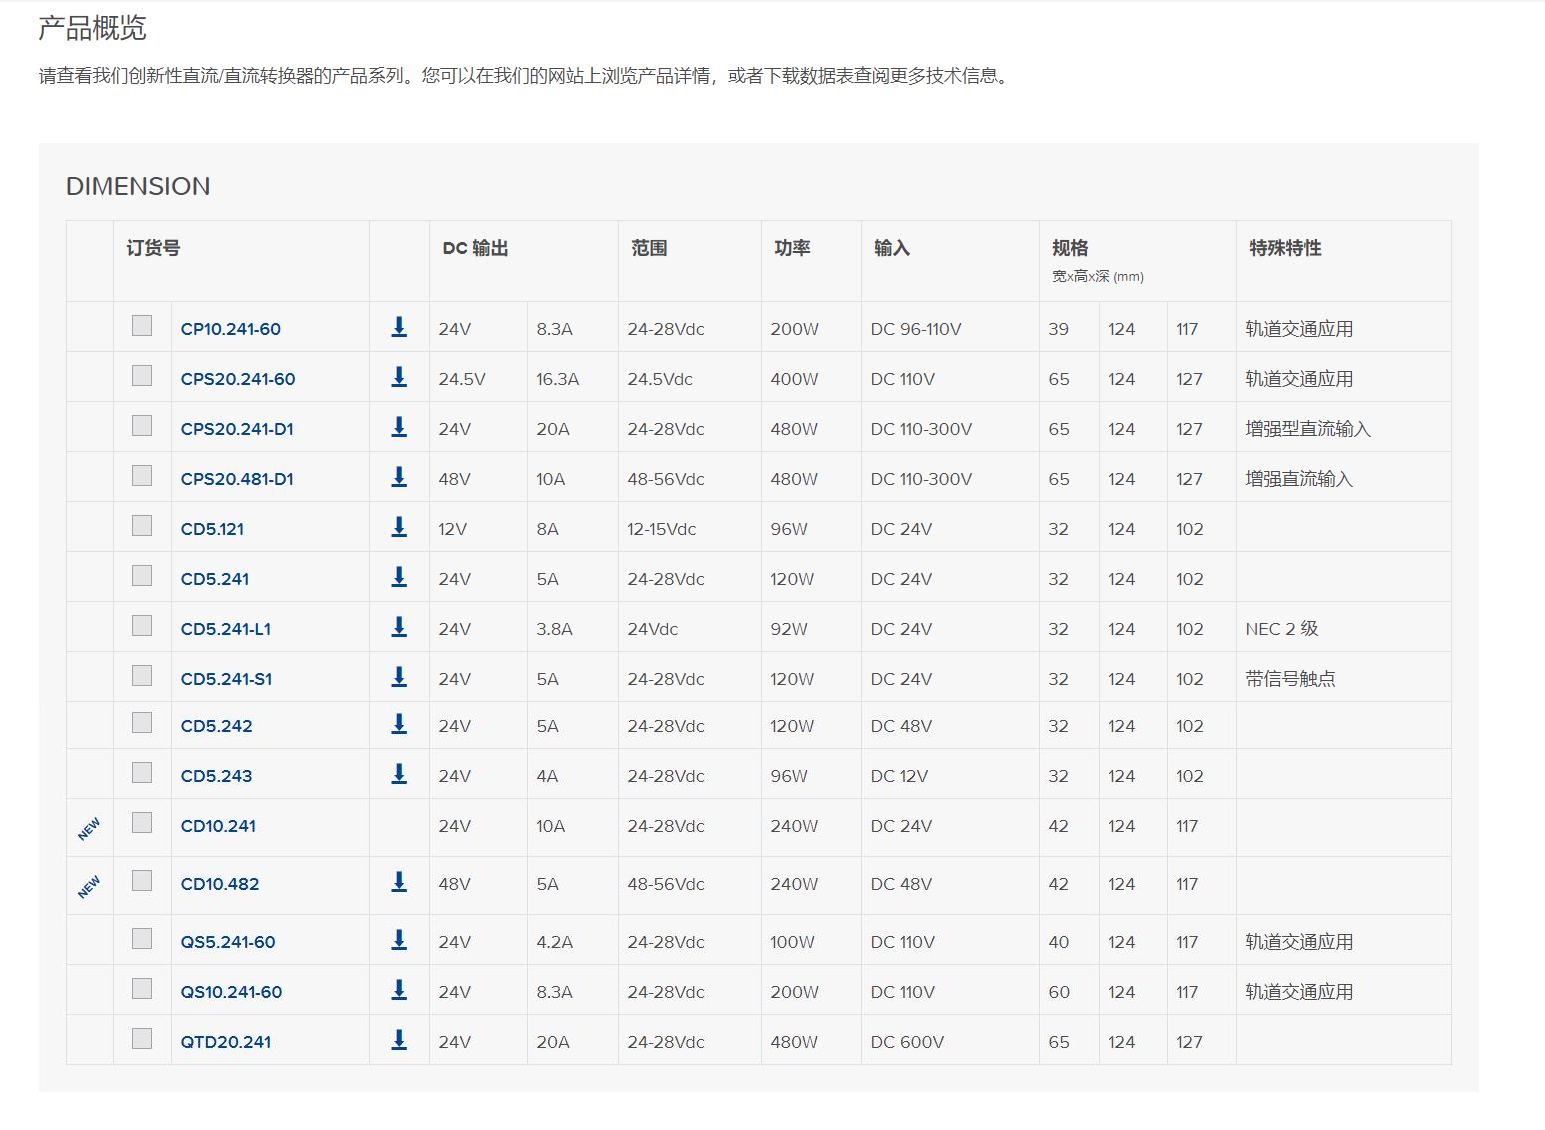
Task: Go to QS10.241-60 product details
Action: pyautogui.click(x=231, y=992)
